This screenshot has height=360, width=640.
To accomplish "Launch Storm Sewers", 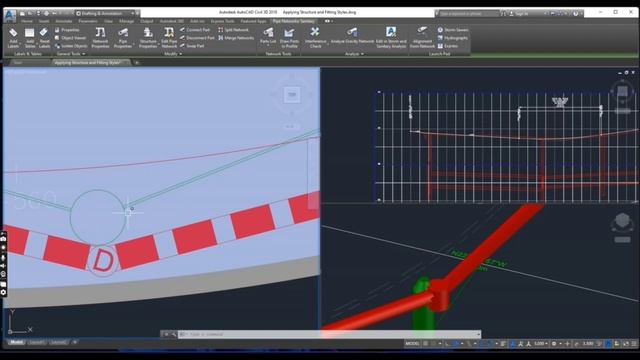I will (453, 30).
